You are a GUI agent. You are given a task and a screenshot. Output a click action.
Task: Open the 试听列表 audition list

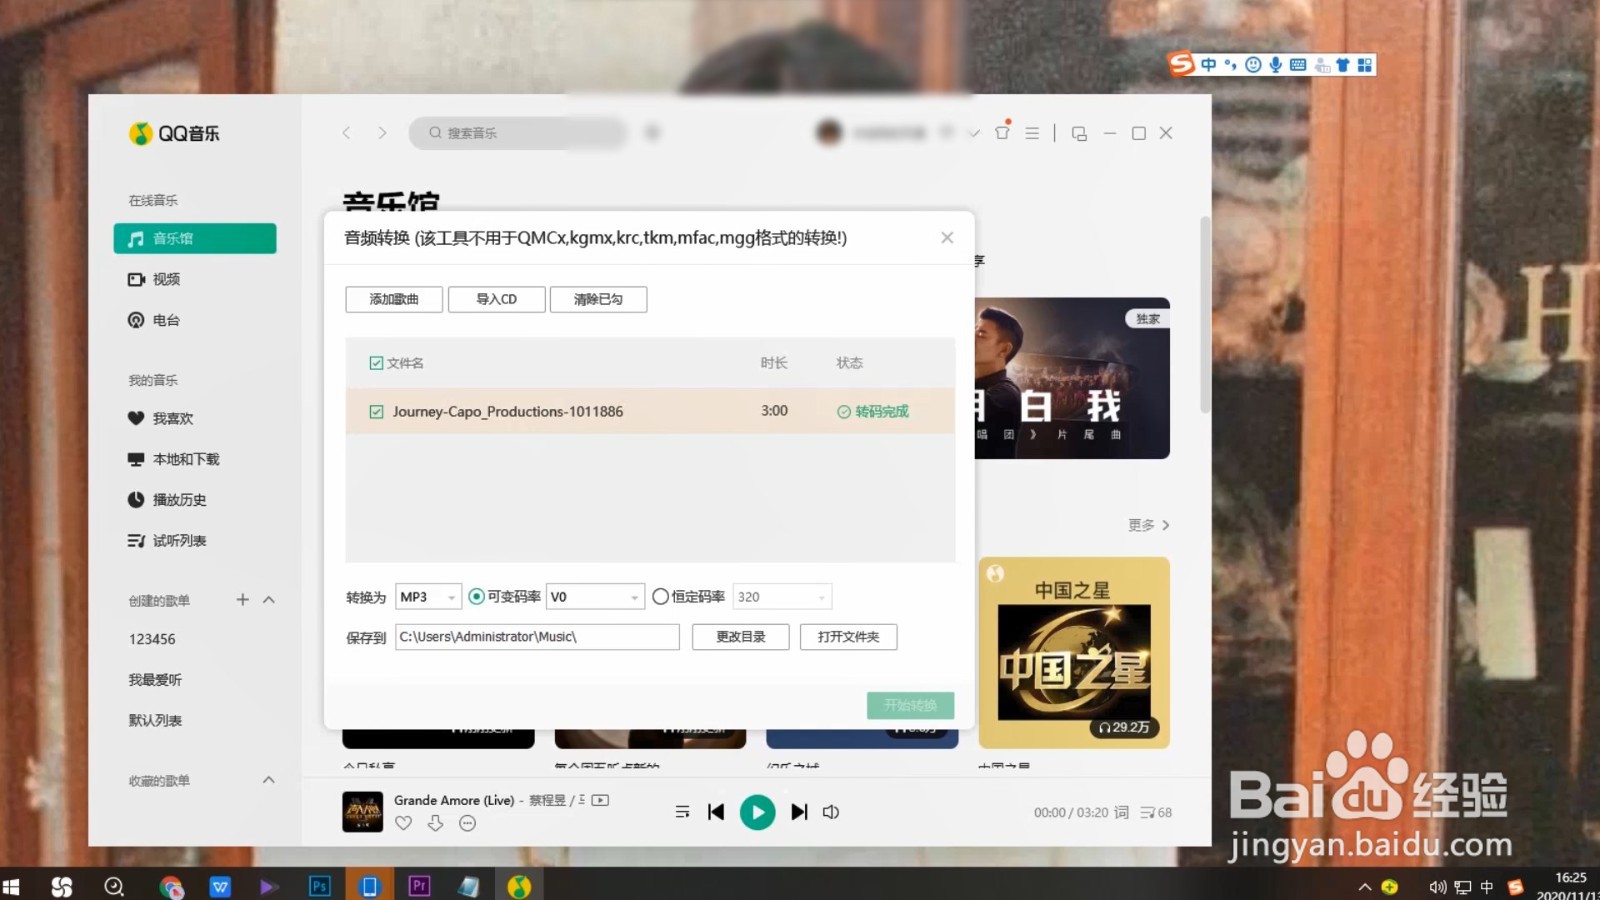[x=181, y=540]
